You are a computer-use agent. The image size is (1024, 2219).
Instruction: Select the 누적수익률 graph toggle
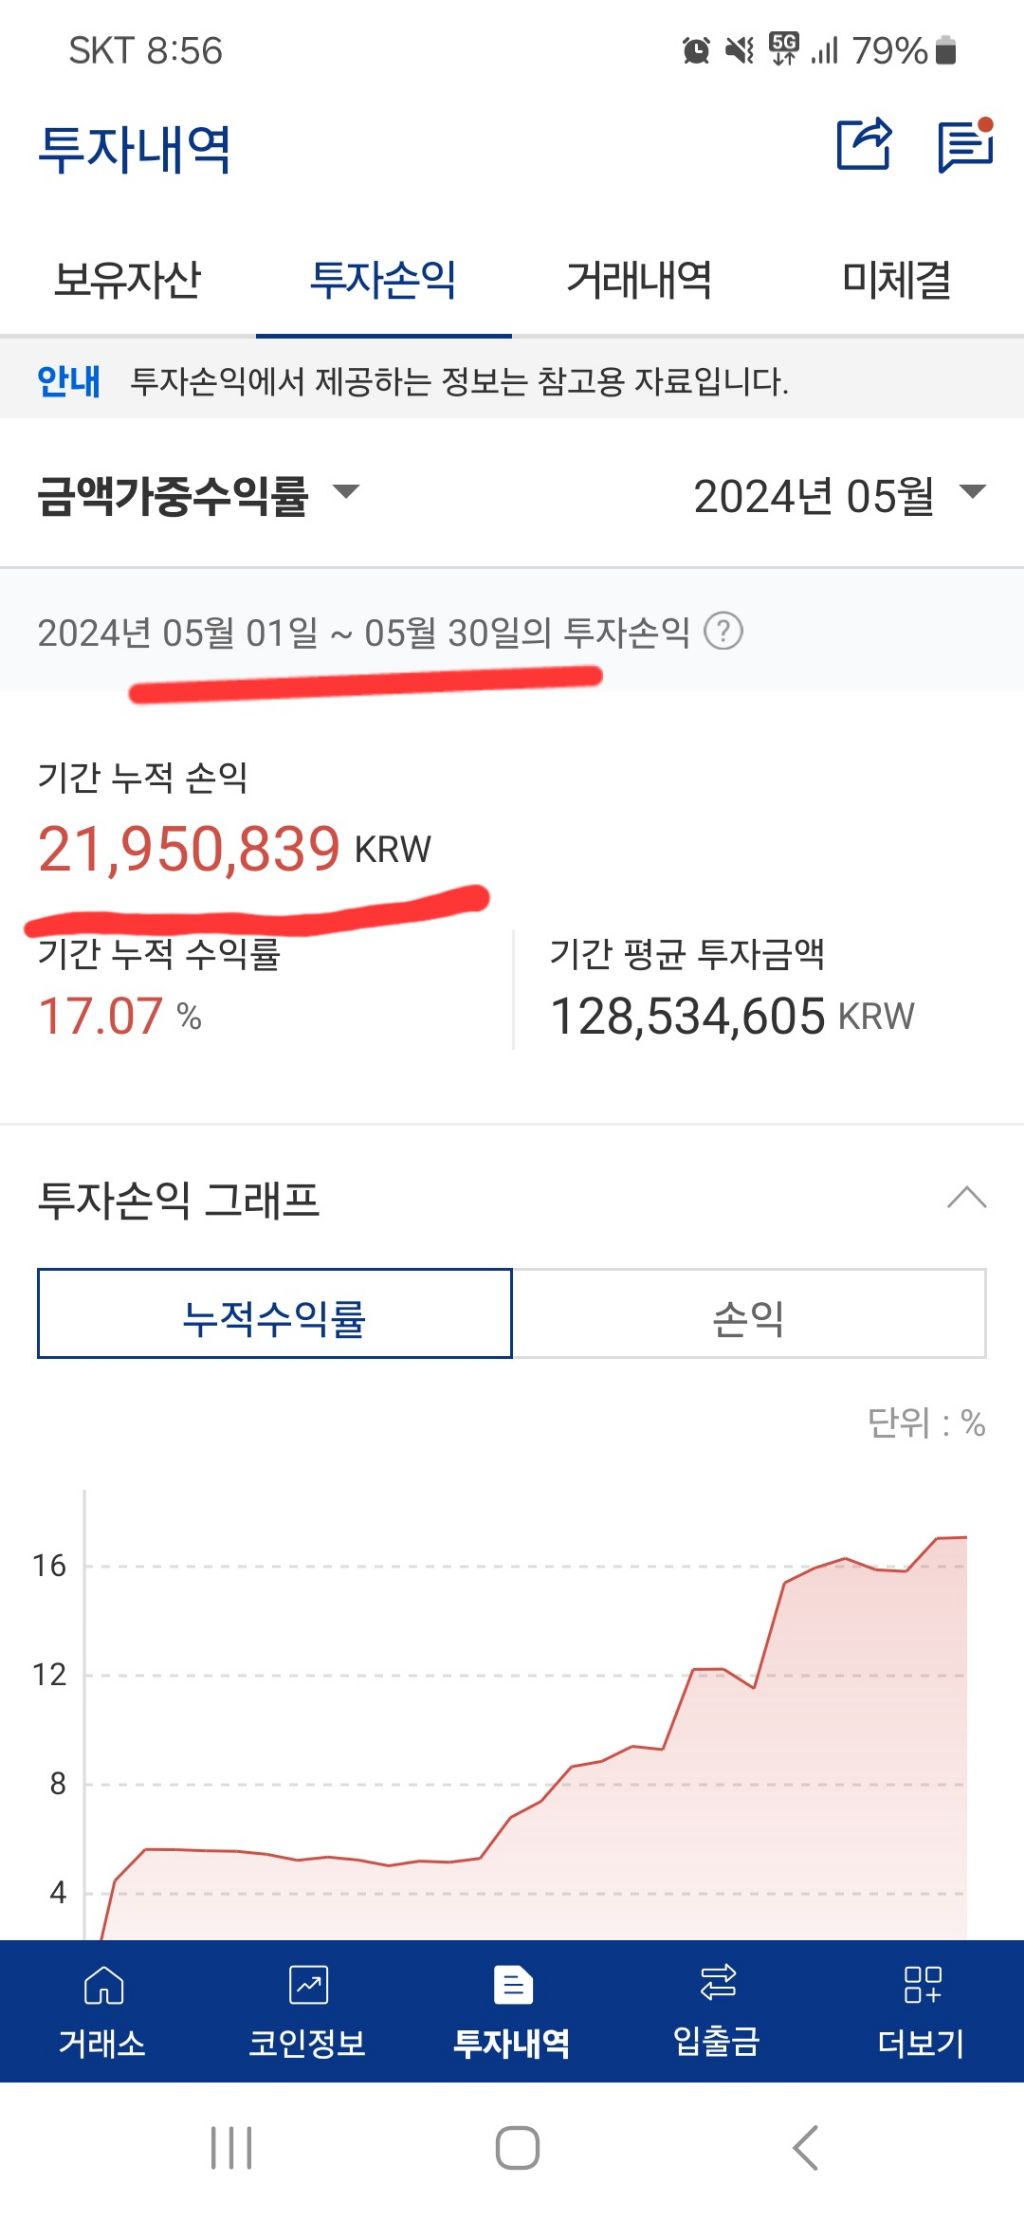275,1315
